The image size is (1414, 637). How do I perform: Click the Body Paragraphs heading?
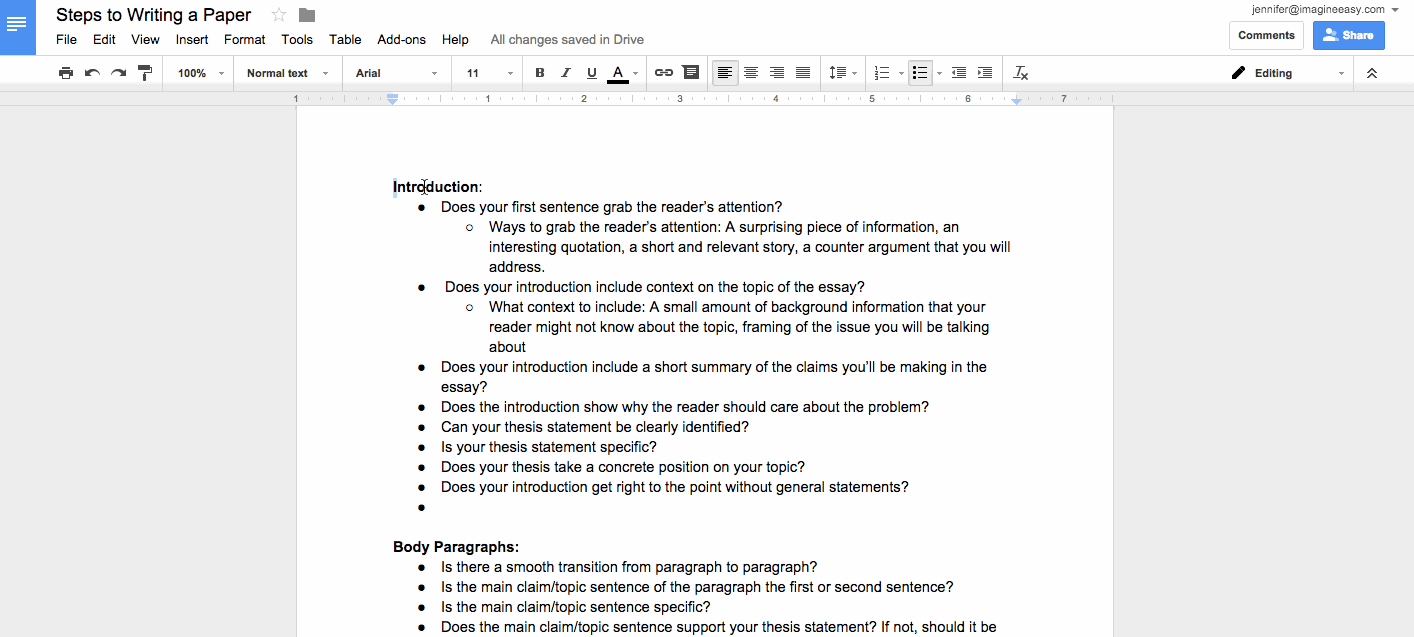point(456,547)
